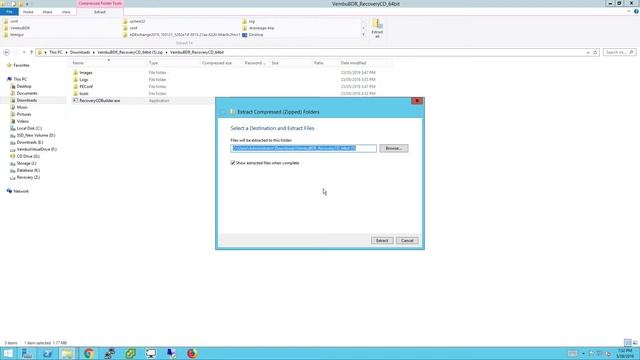This screenshot has height=360, width=640.
Task: Select Videos in navigation pane
Action: point(22,121)
